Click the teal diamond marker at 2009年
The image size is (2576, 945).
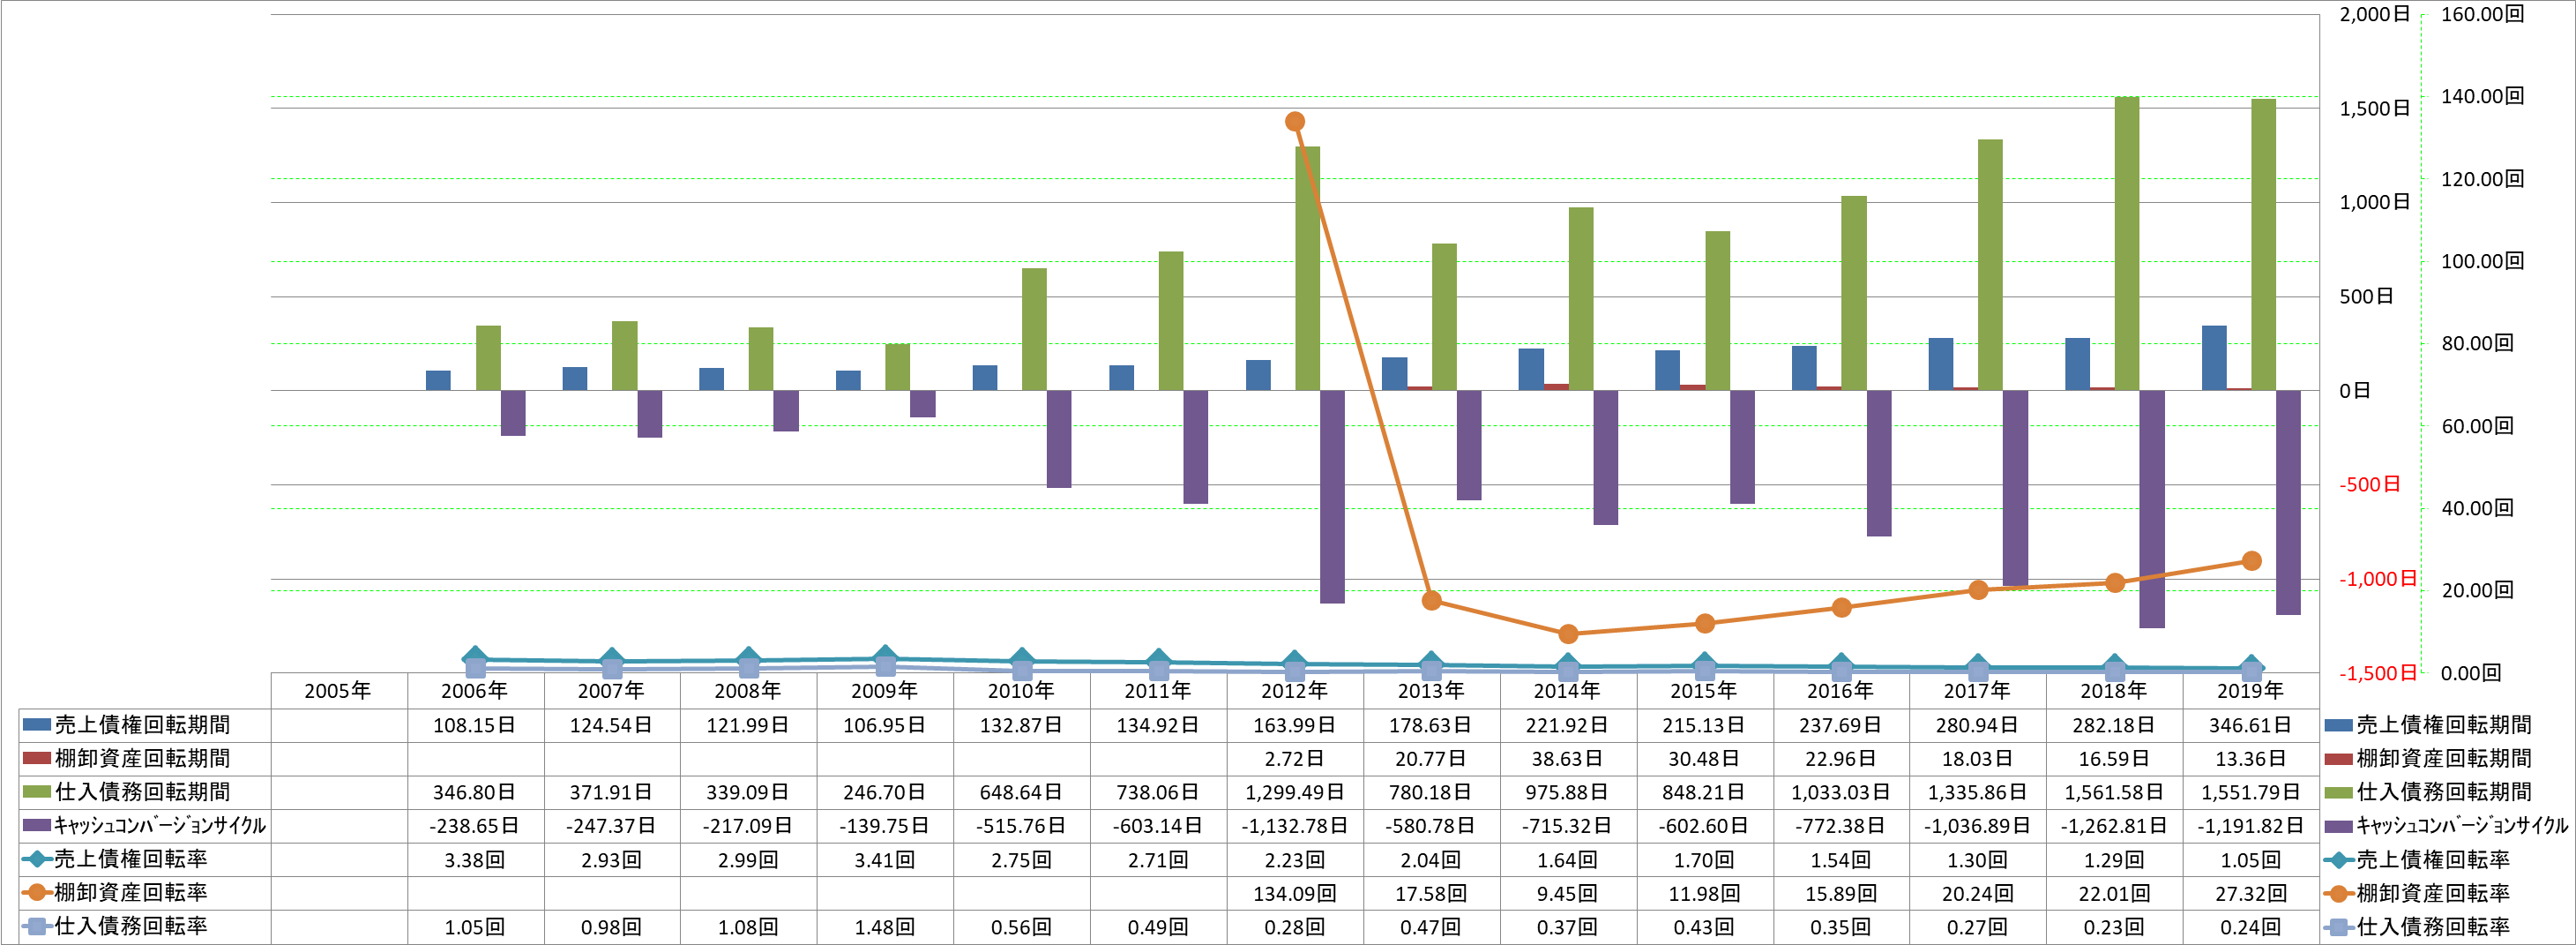pos(885,658)
